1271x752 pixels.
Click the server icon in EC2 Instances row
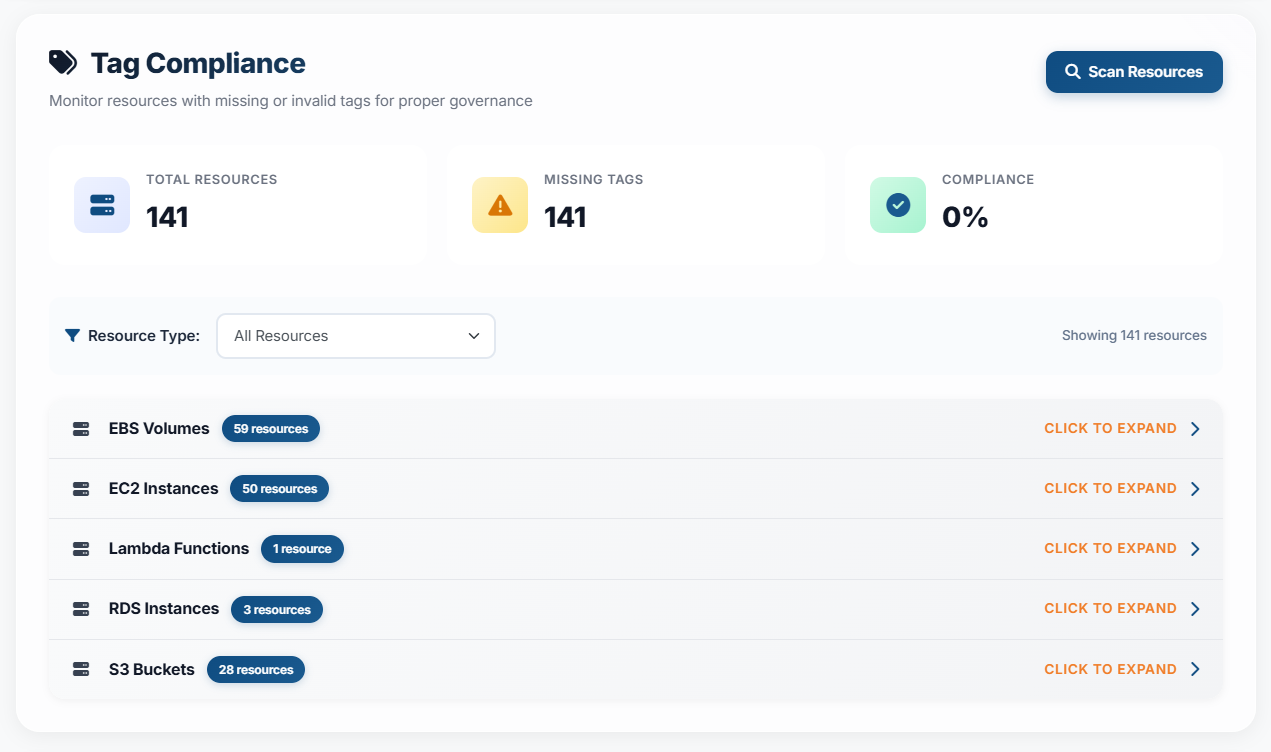(81, 489)
